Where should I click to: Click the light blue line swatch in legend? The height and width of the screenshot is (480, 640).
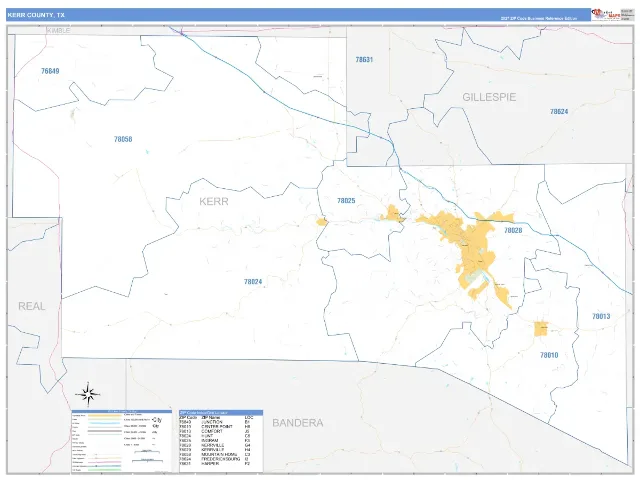(x=104, y=423)
